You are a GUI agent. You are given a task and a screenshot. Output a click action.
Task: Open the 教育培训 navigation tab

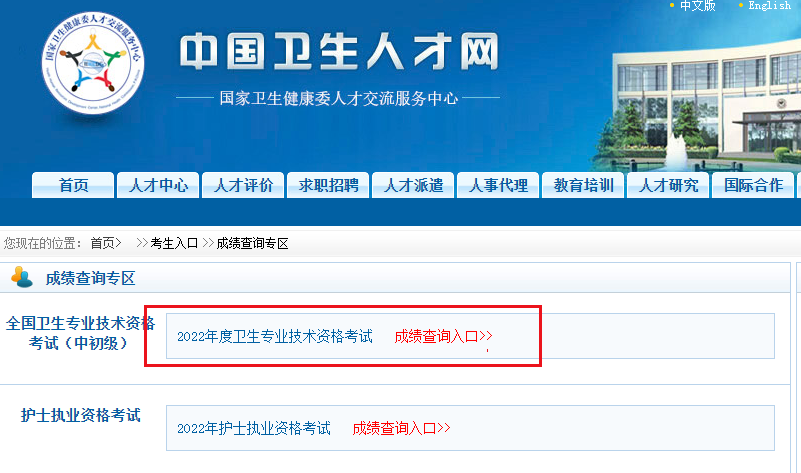click(x=583, y=185)
